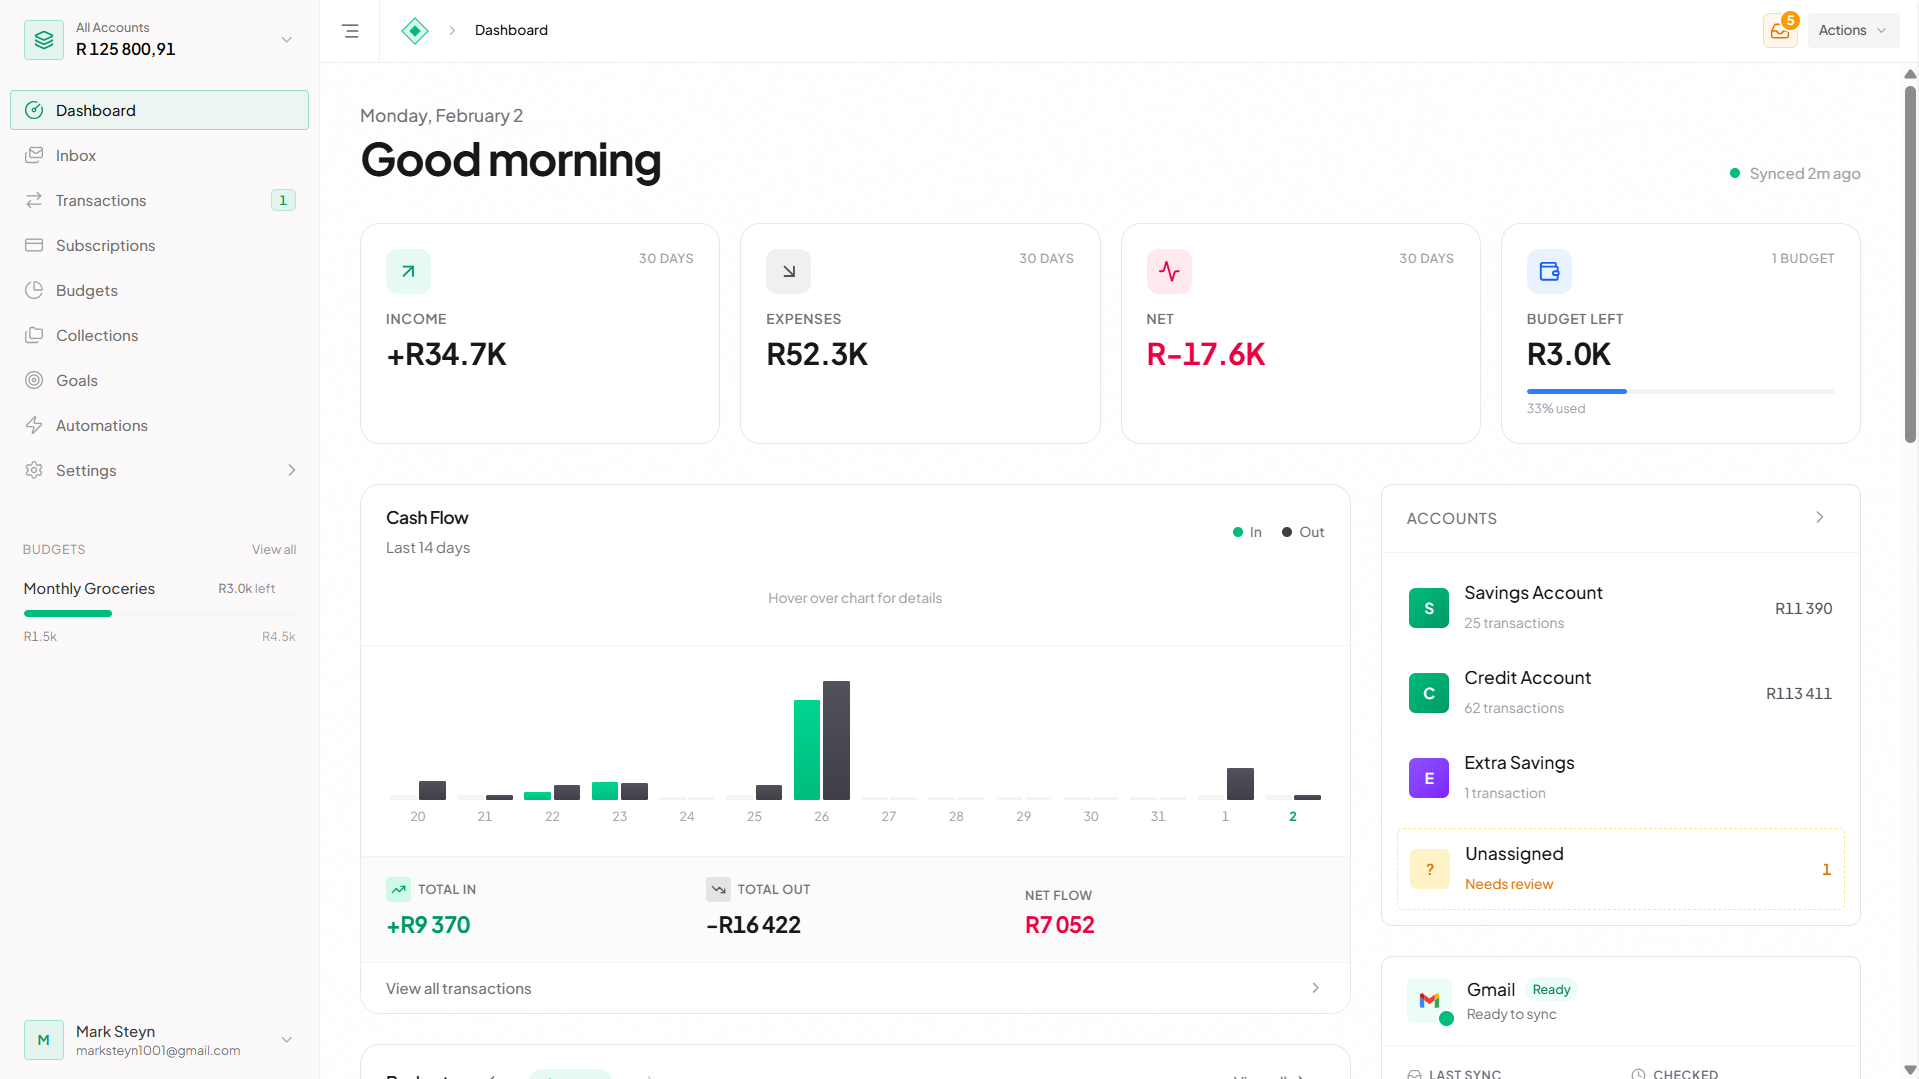Screen dimensions: 1919x1079
Task: Click the Goals target icon
Action: (34, 380)
